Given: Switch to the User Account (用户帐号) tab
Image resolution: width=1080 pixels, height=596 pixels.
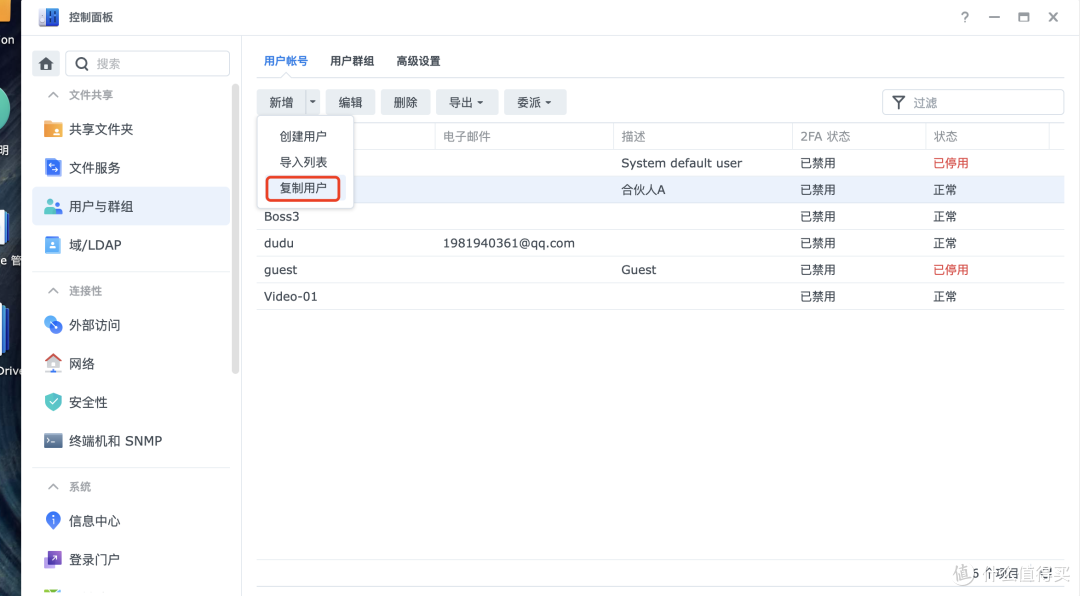Looking at the screenshot, I should point(286,61).
